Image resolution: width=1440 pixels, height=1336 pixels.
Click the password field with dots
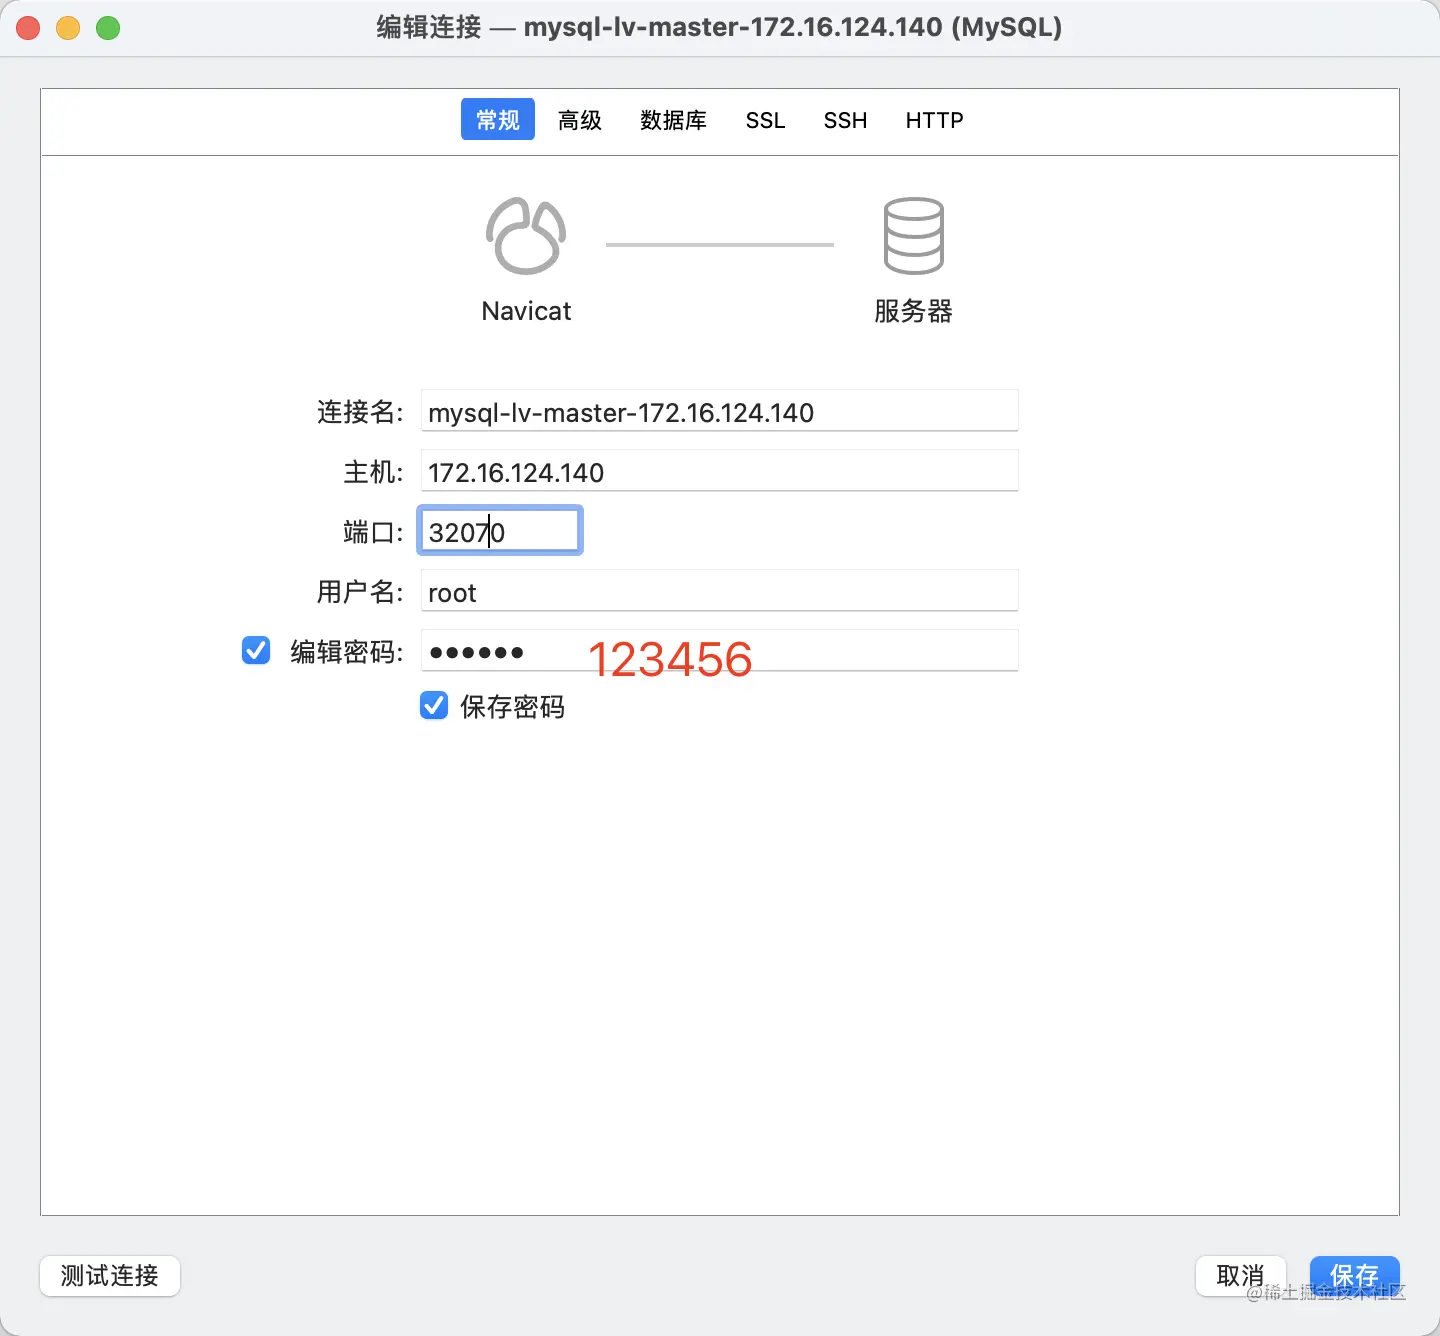(719, 651)
